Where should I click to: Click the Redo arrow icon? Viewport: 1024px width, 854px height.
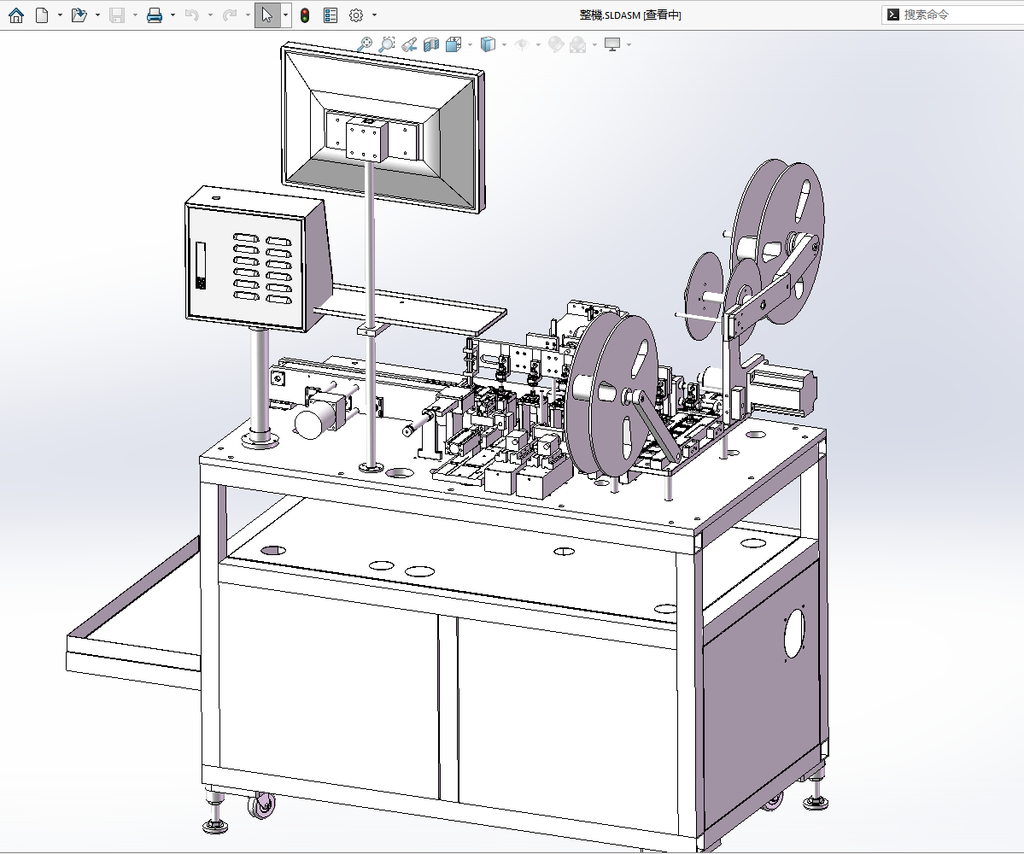(229, 15)
